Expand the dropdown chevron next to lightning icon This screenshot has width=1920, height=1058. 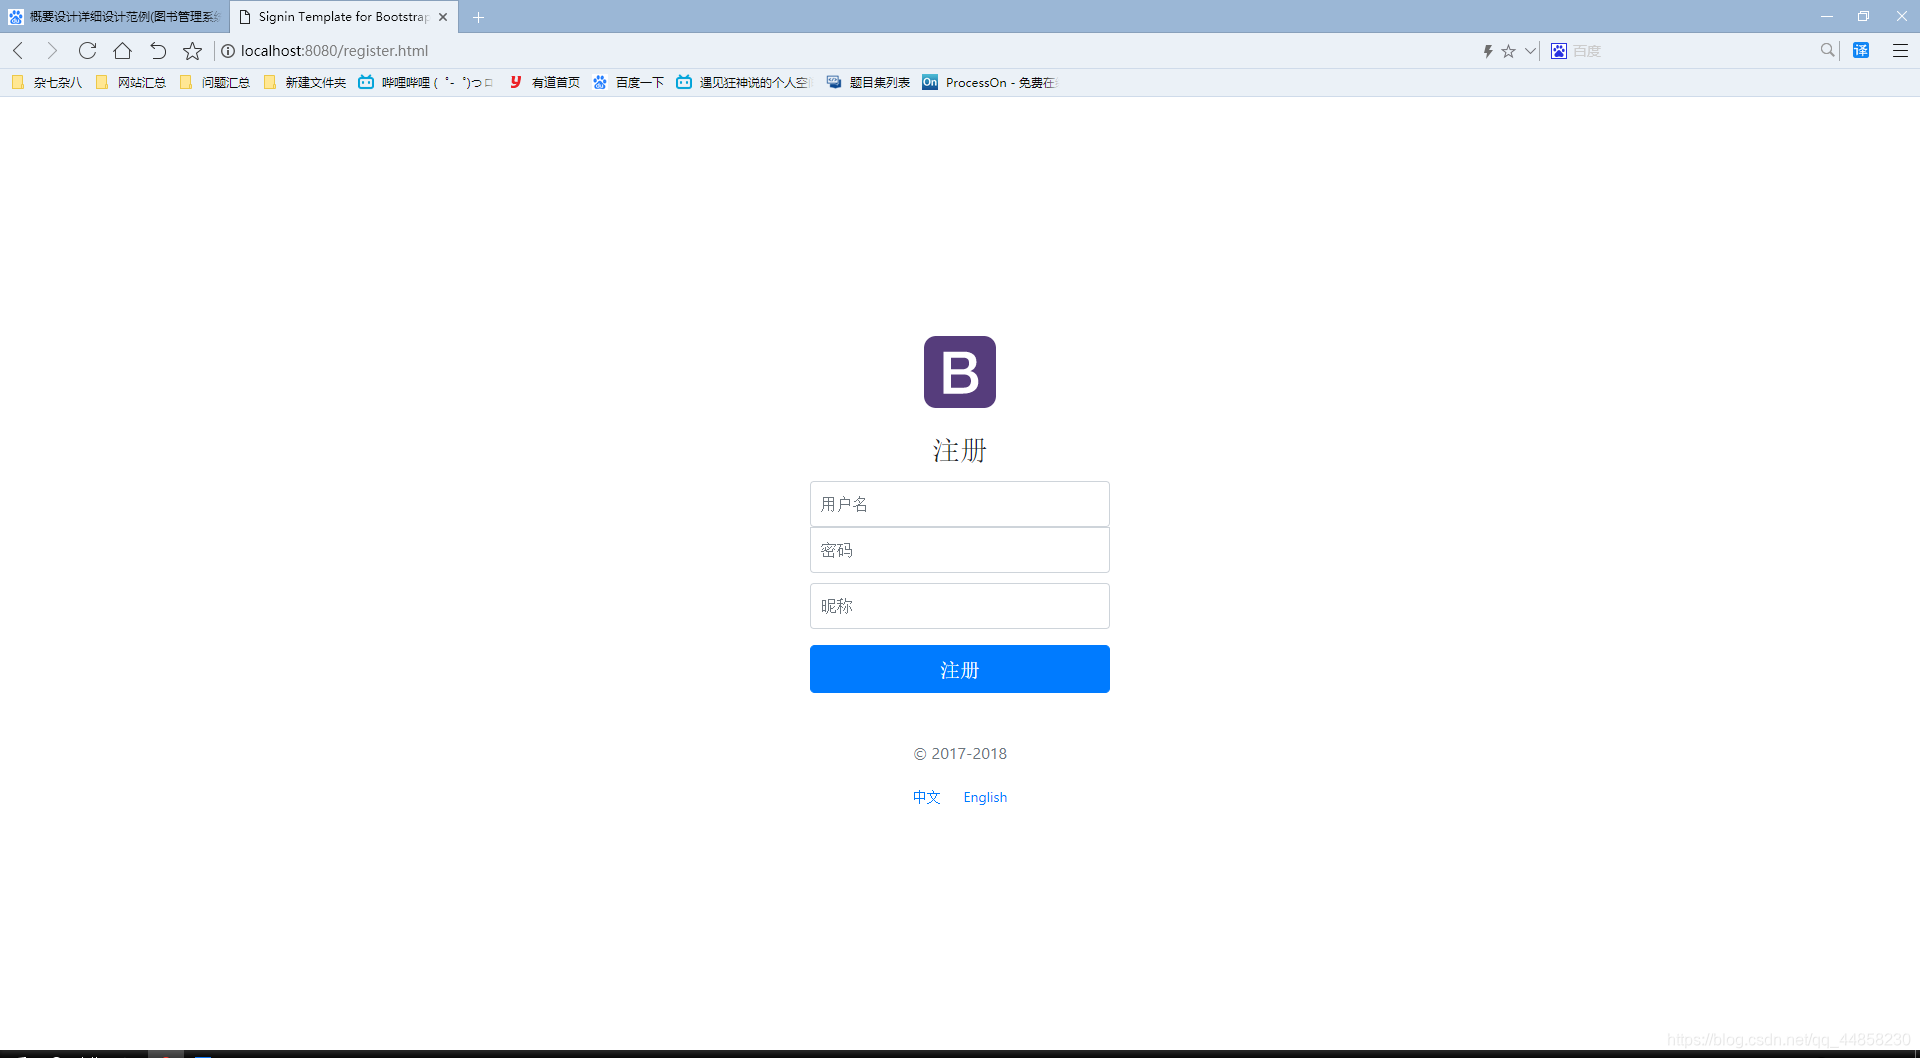(1530, 51)
